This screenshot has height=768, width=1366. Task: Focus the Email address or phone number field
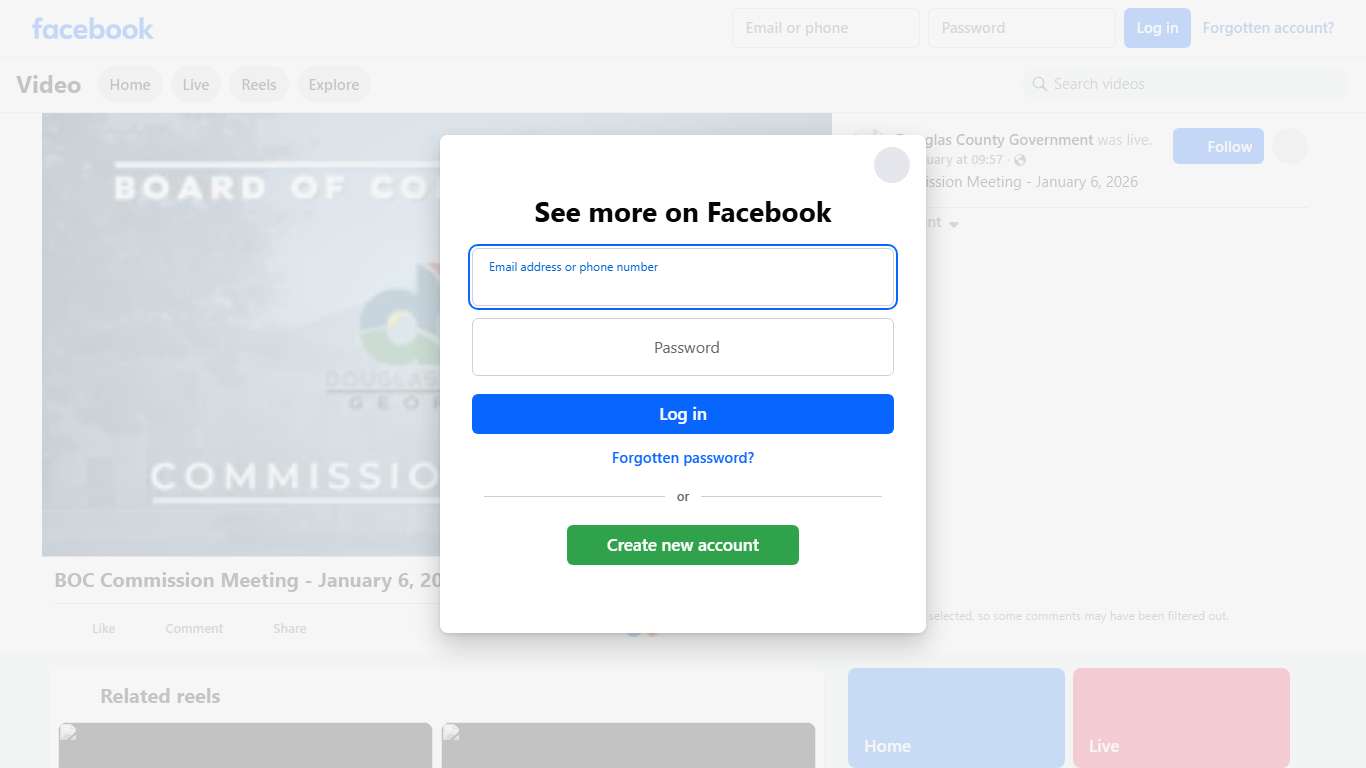[683, 277]
